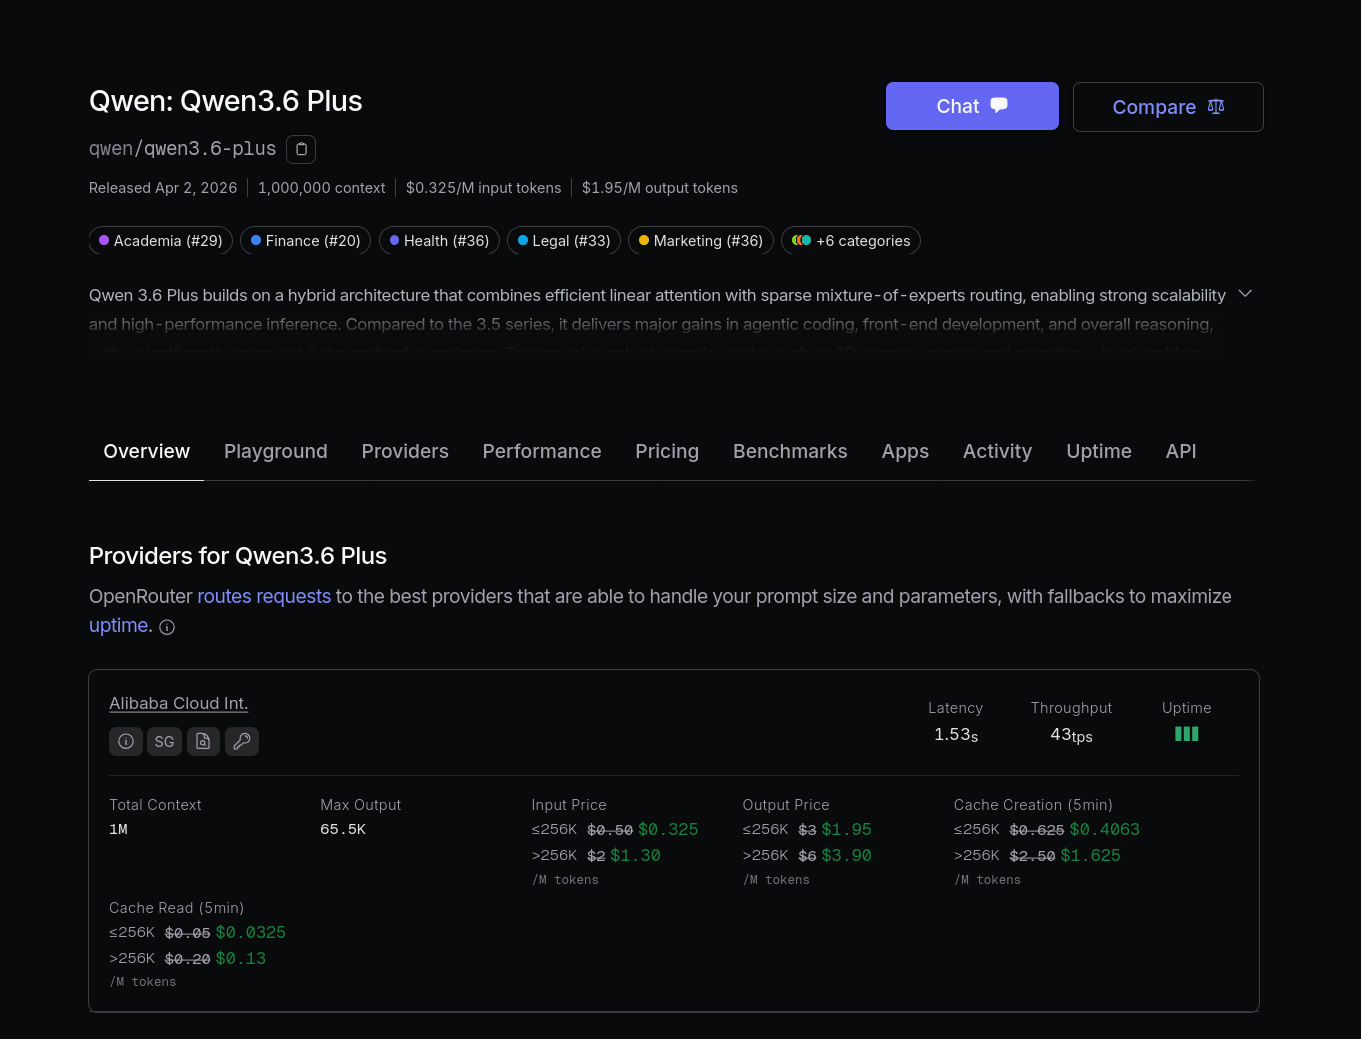The width and height of the screenshot is (1362, 1039).
Task: Select the Legal (#33) category tag
Action: click(x=564, y=241)
